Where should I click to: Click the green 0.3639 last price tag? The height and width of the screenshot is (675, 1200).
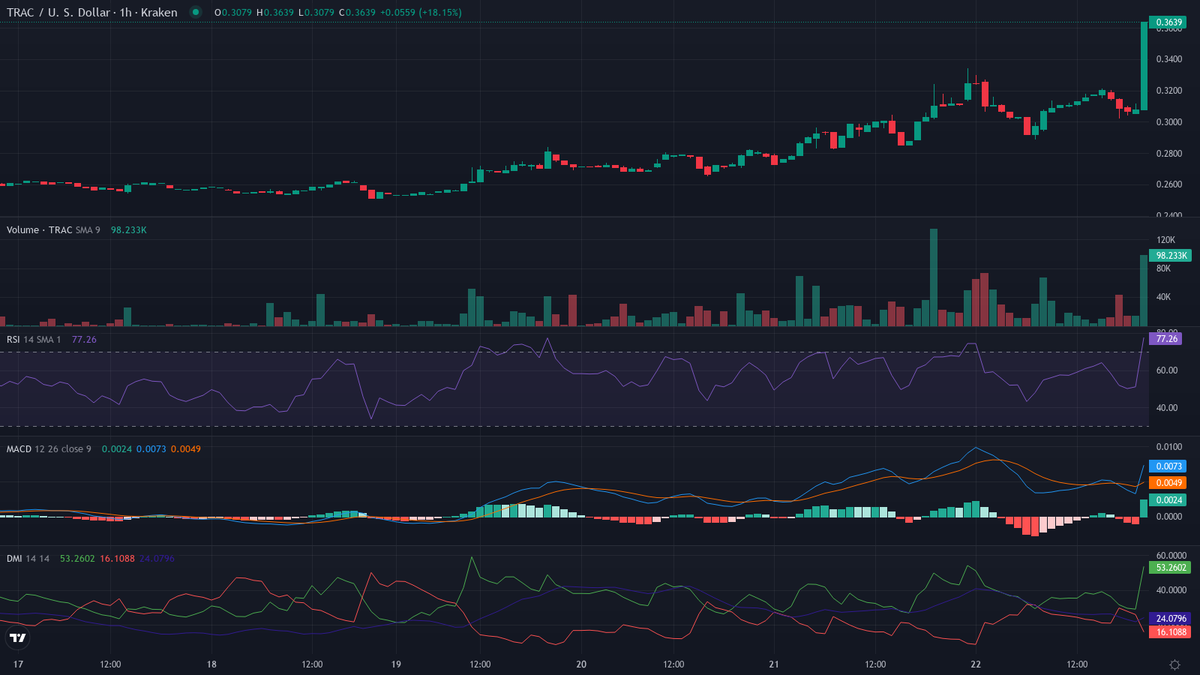click(x=1168, y=22)
